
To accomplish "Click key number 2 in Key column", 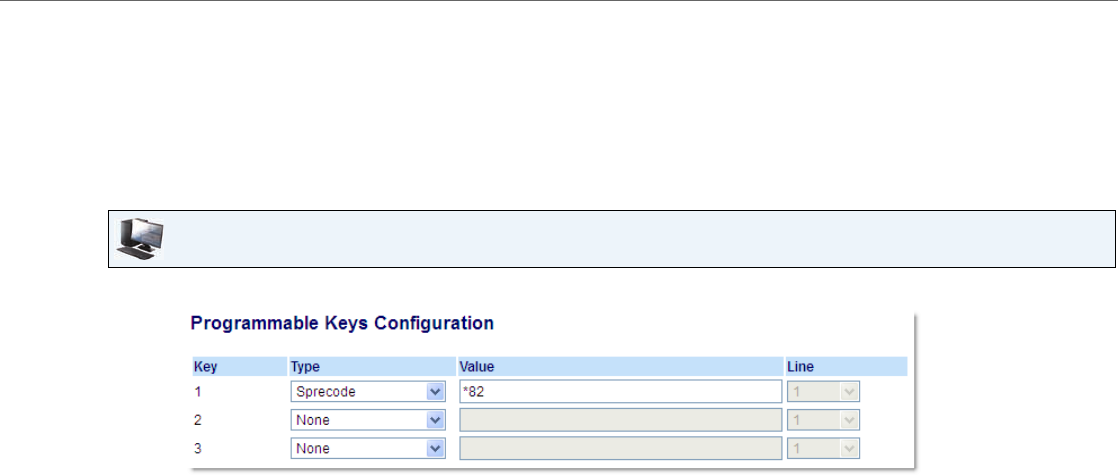I will pos(196,420).
